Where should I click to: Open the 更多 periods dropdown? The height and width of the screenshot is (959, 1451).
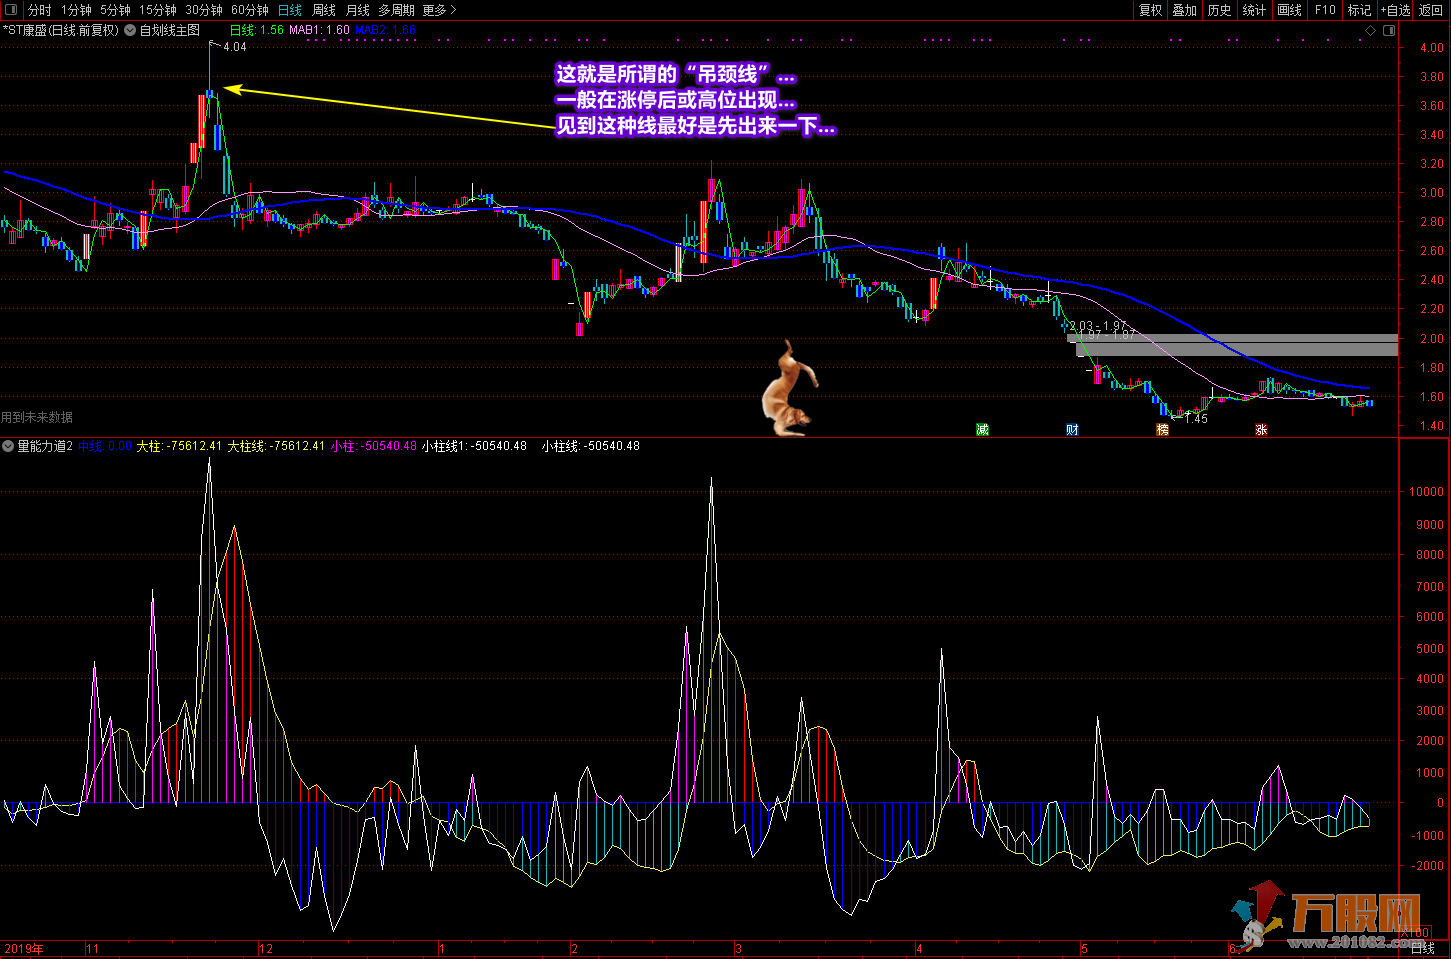tap(439, 10)
